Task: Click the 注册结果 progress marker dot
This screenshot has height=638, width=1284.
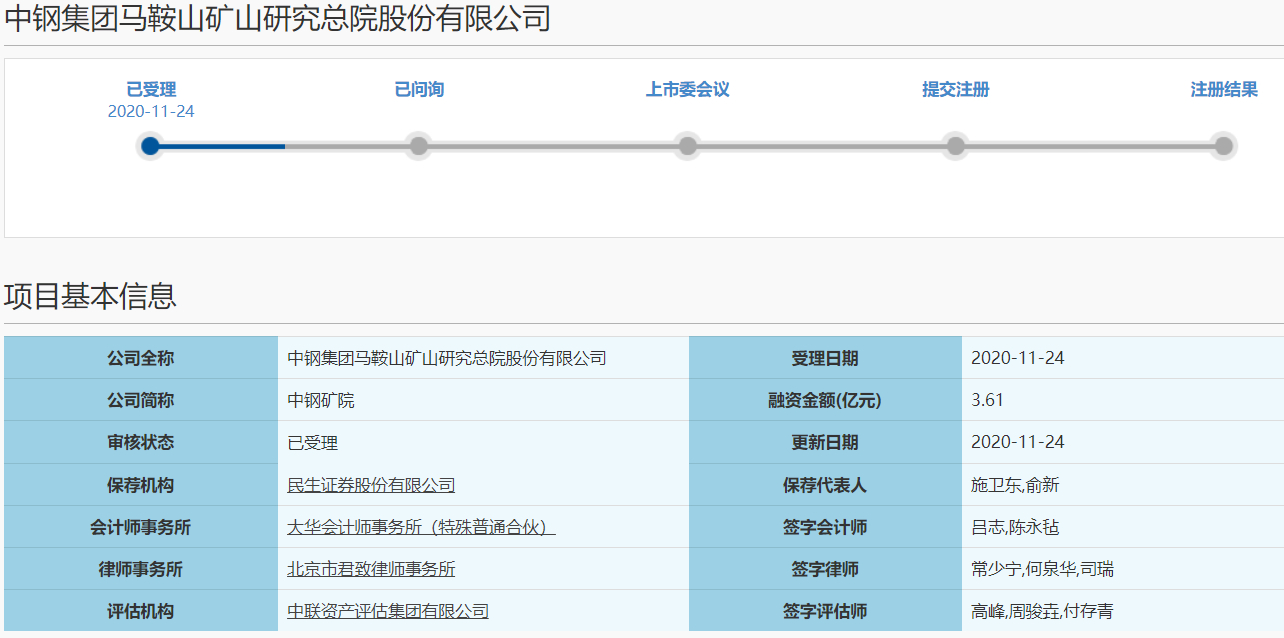Action: click(1223, 146)
